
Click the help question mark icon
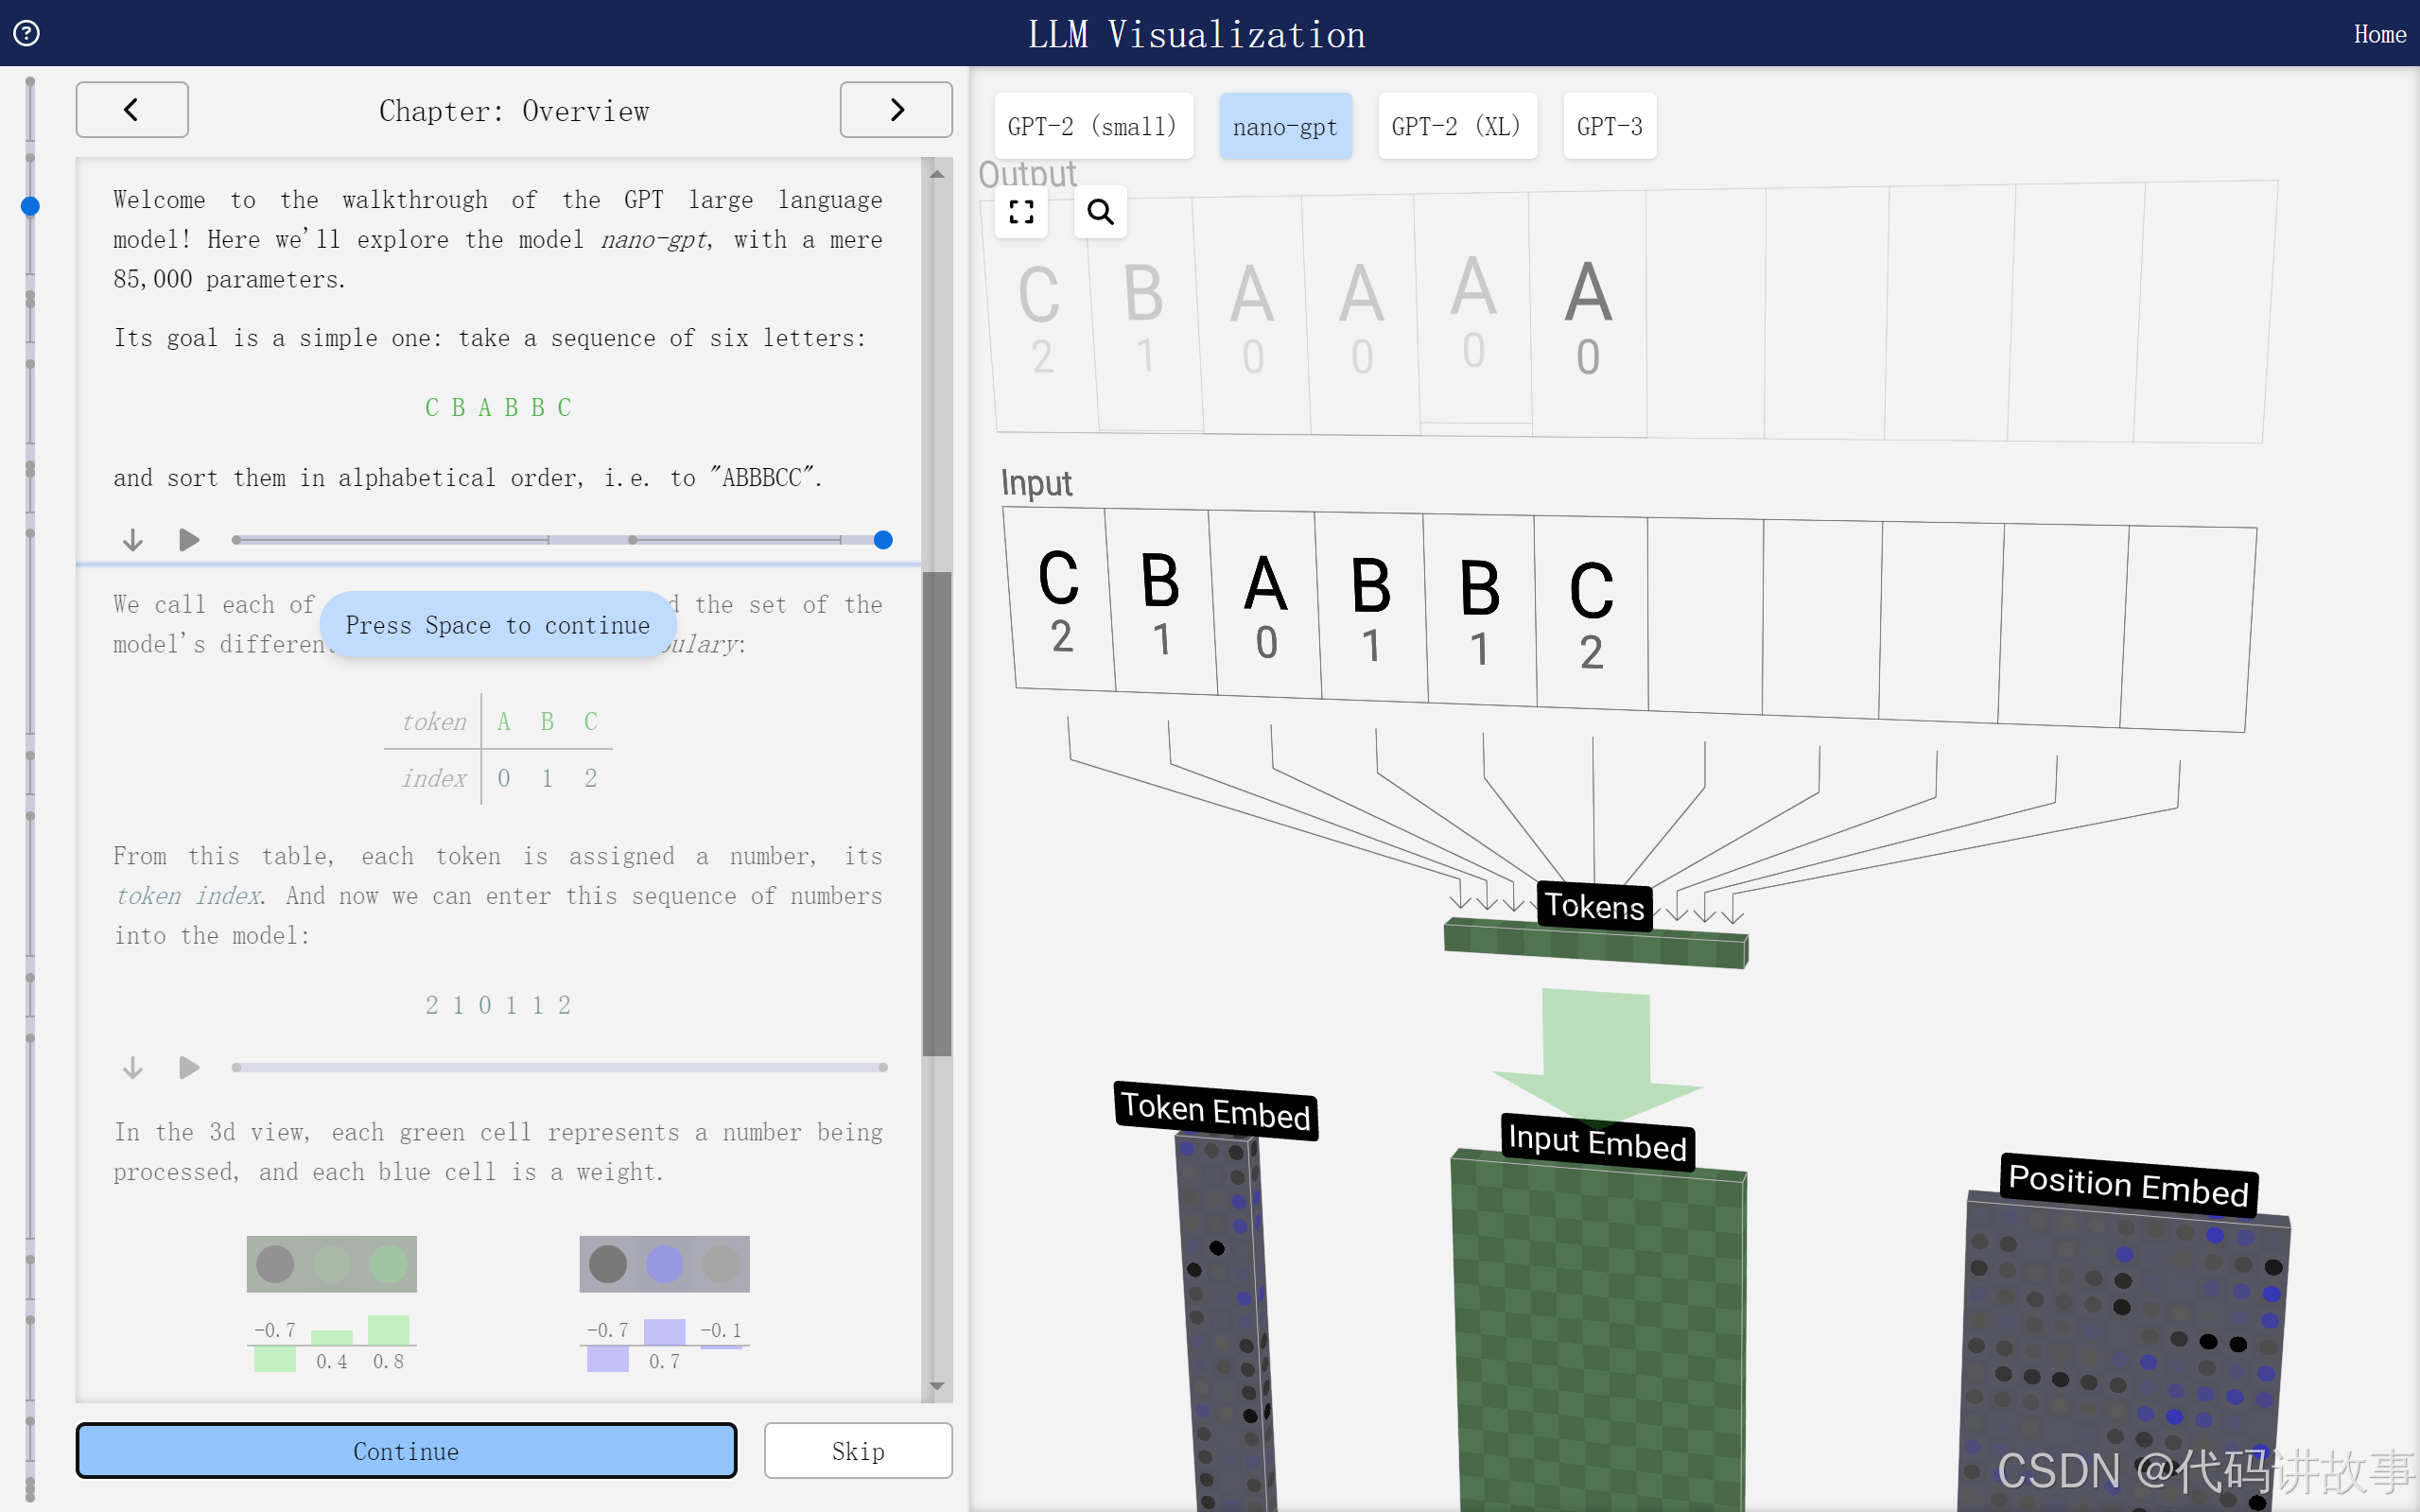point(27,33)
